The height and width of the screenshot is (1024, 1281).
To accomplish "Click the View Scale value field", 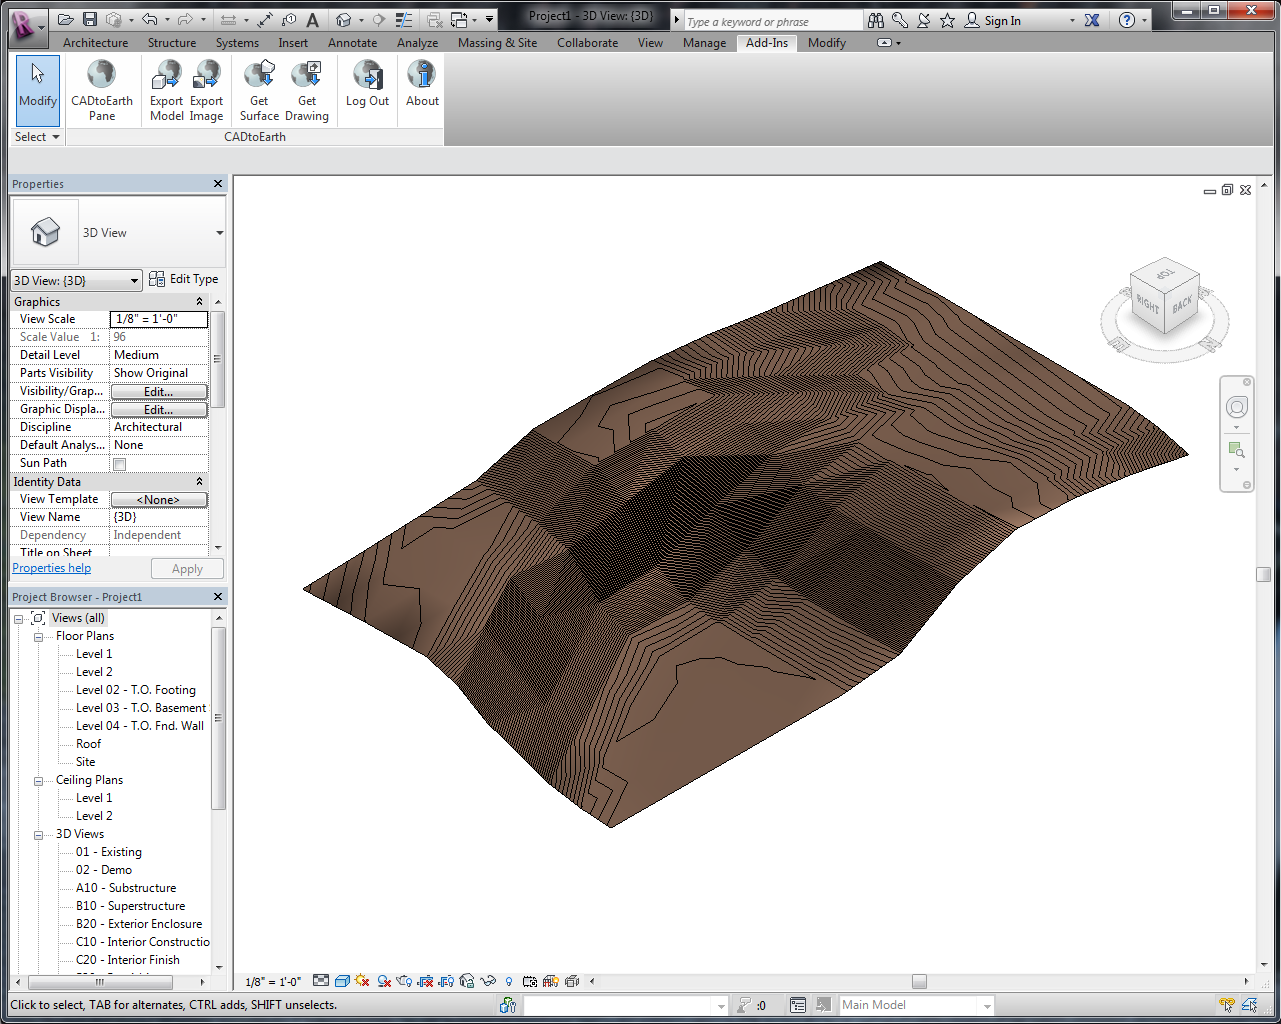I will click(159, 319).
